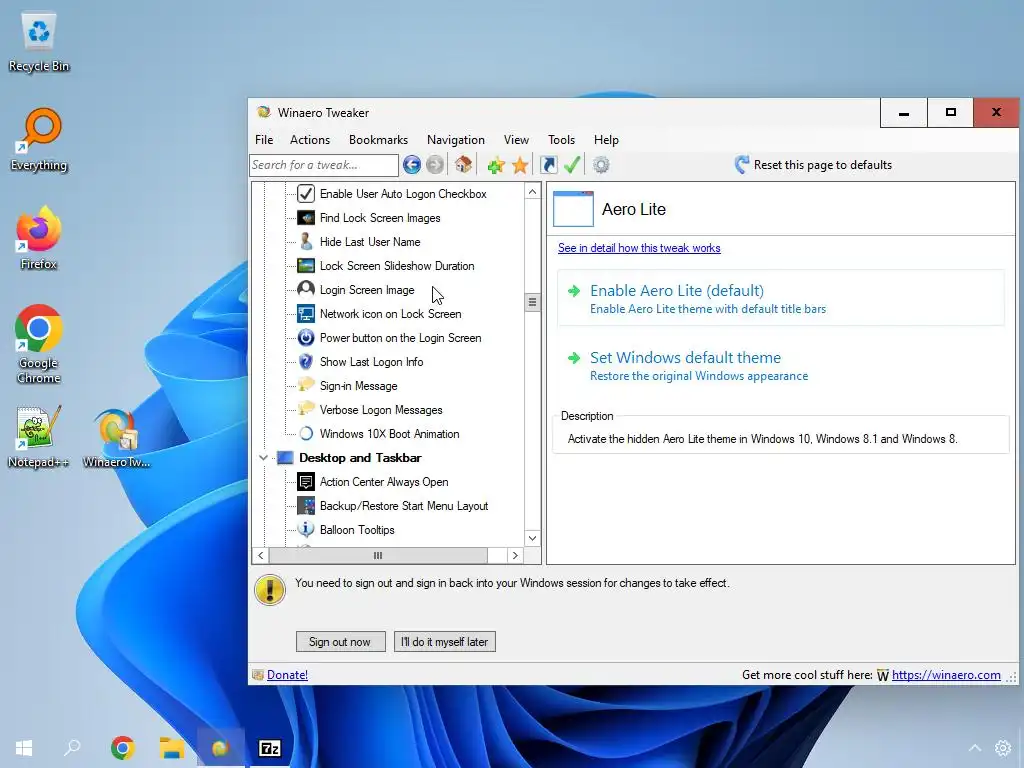Click tree vertical scrollbar thumb
Screen dimensions: 1024x768
click(532, 302)
